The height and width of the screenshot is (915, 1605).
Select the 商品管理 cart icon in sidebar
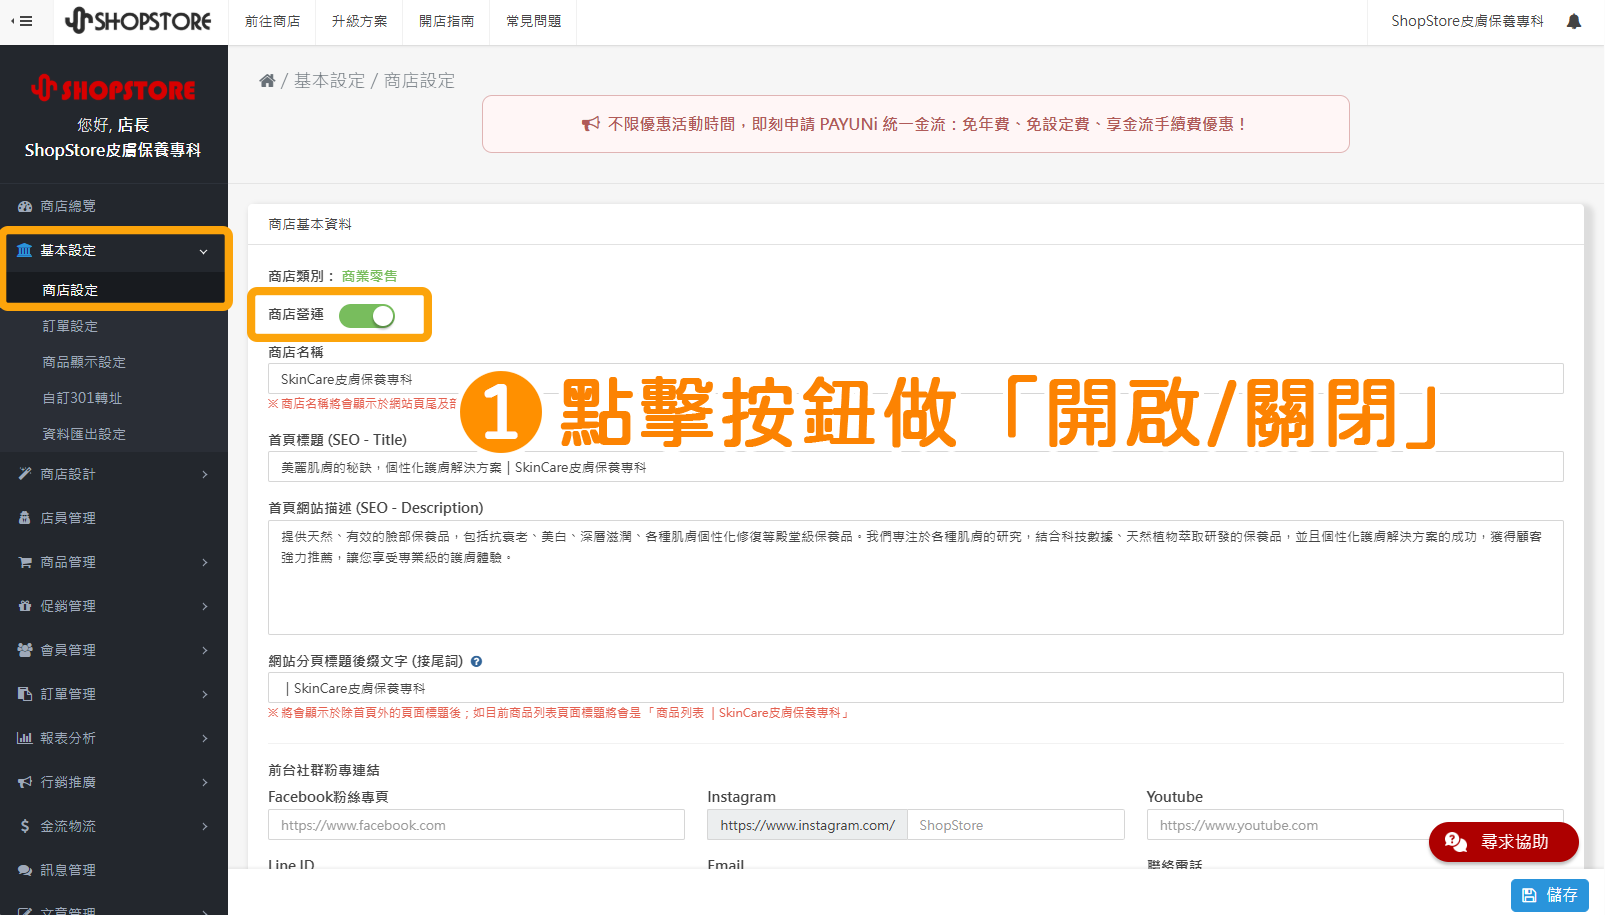(24, 562)
